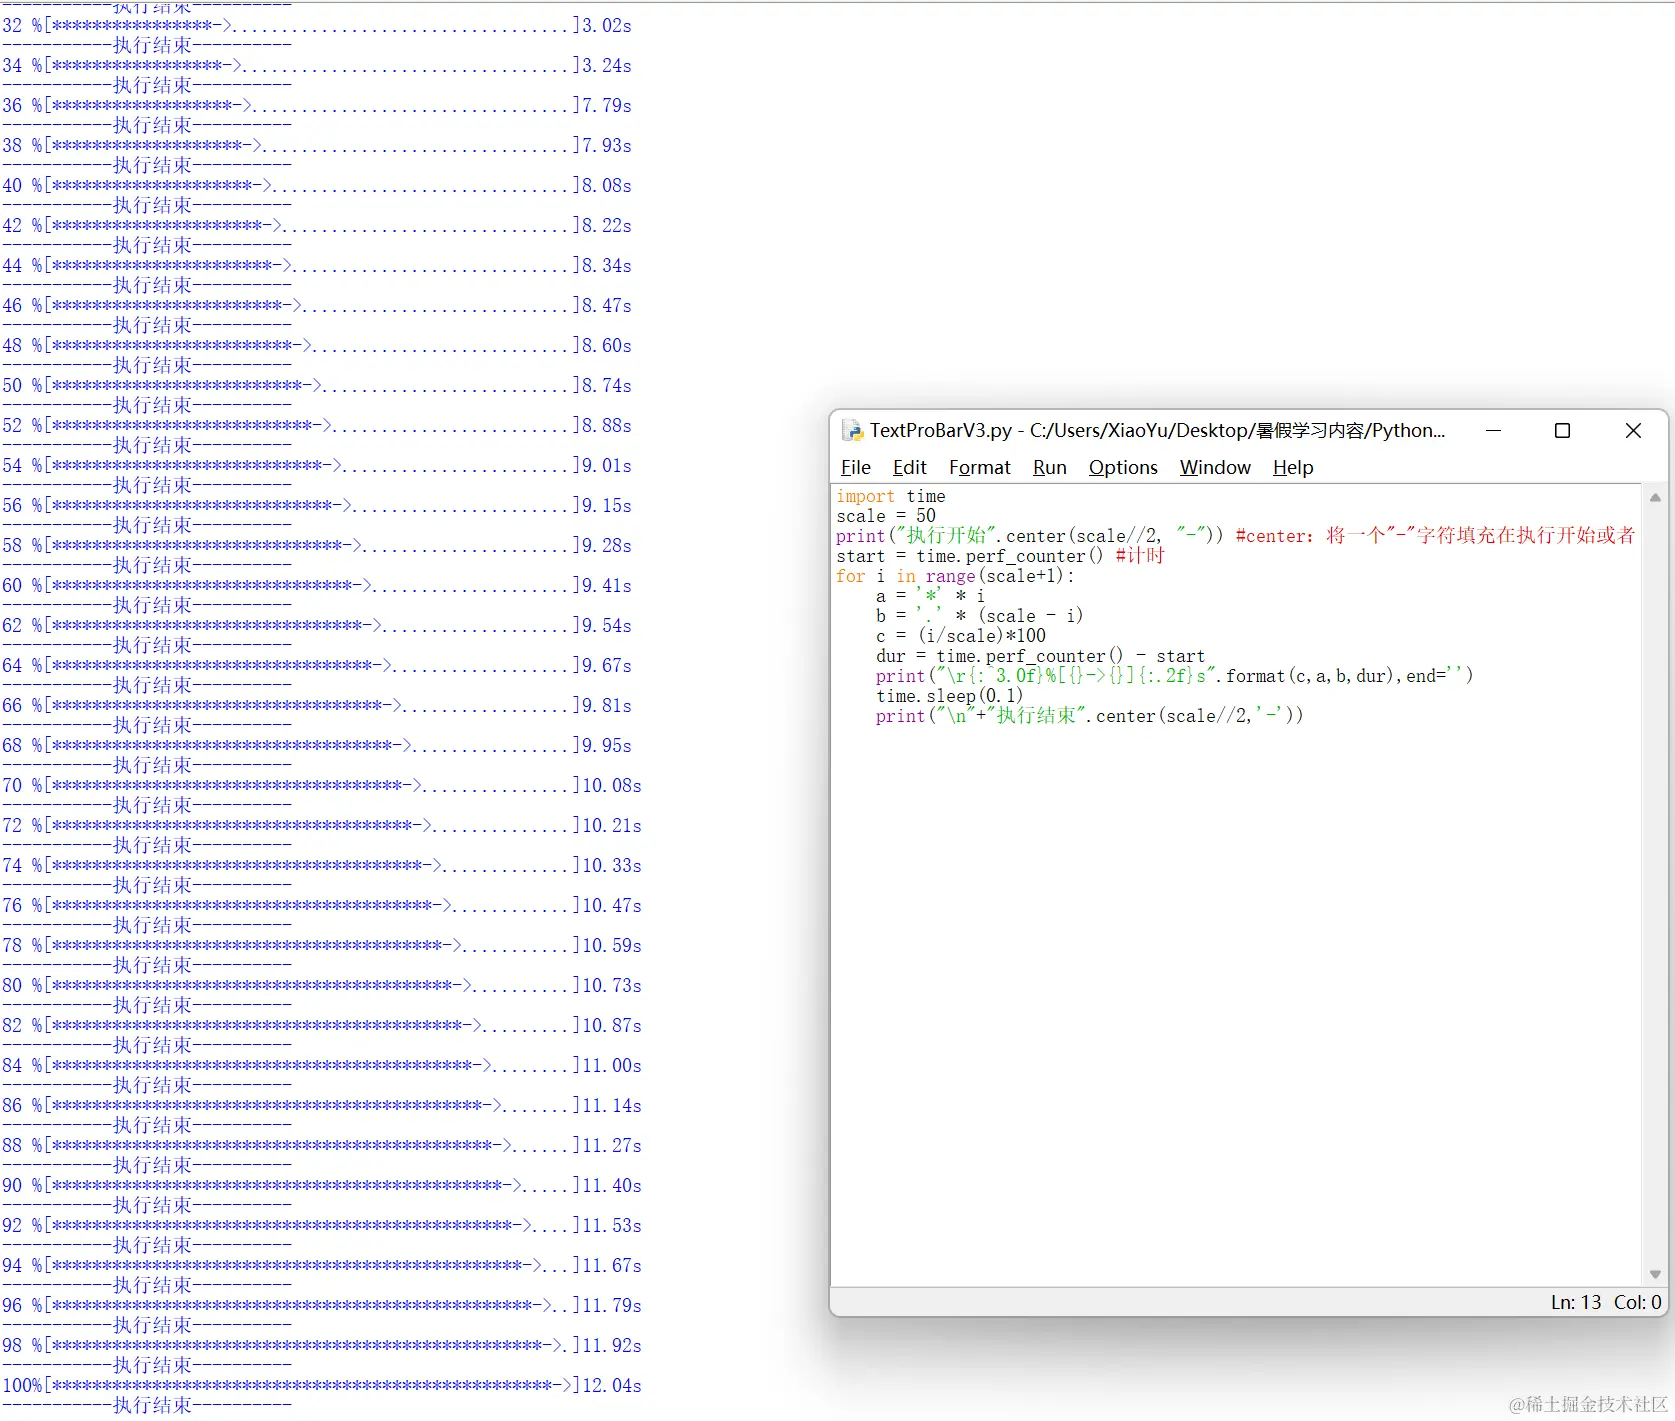Click the 'for i in range(scale+1):' line
The width and height of the screenshot is (1675, 1421).
pyautogui.click(x=955, y=576)
